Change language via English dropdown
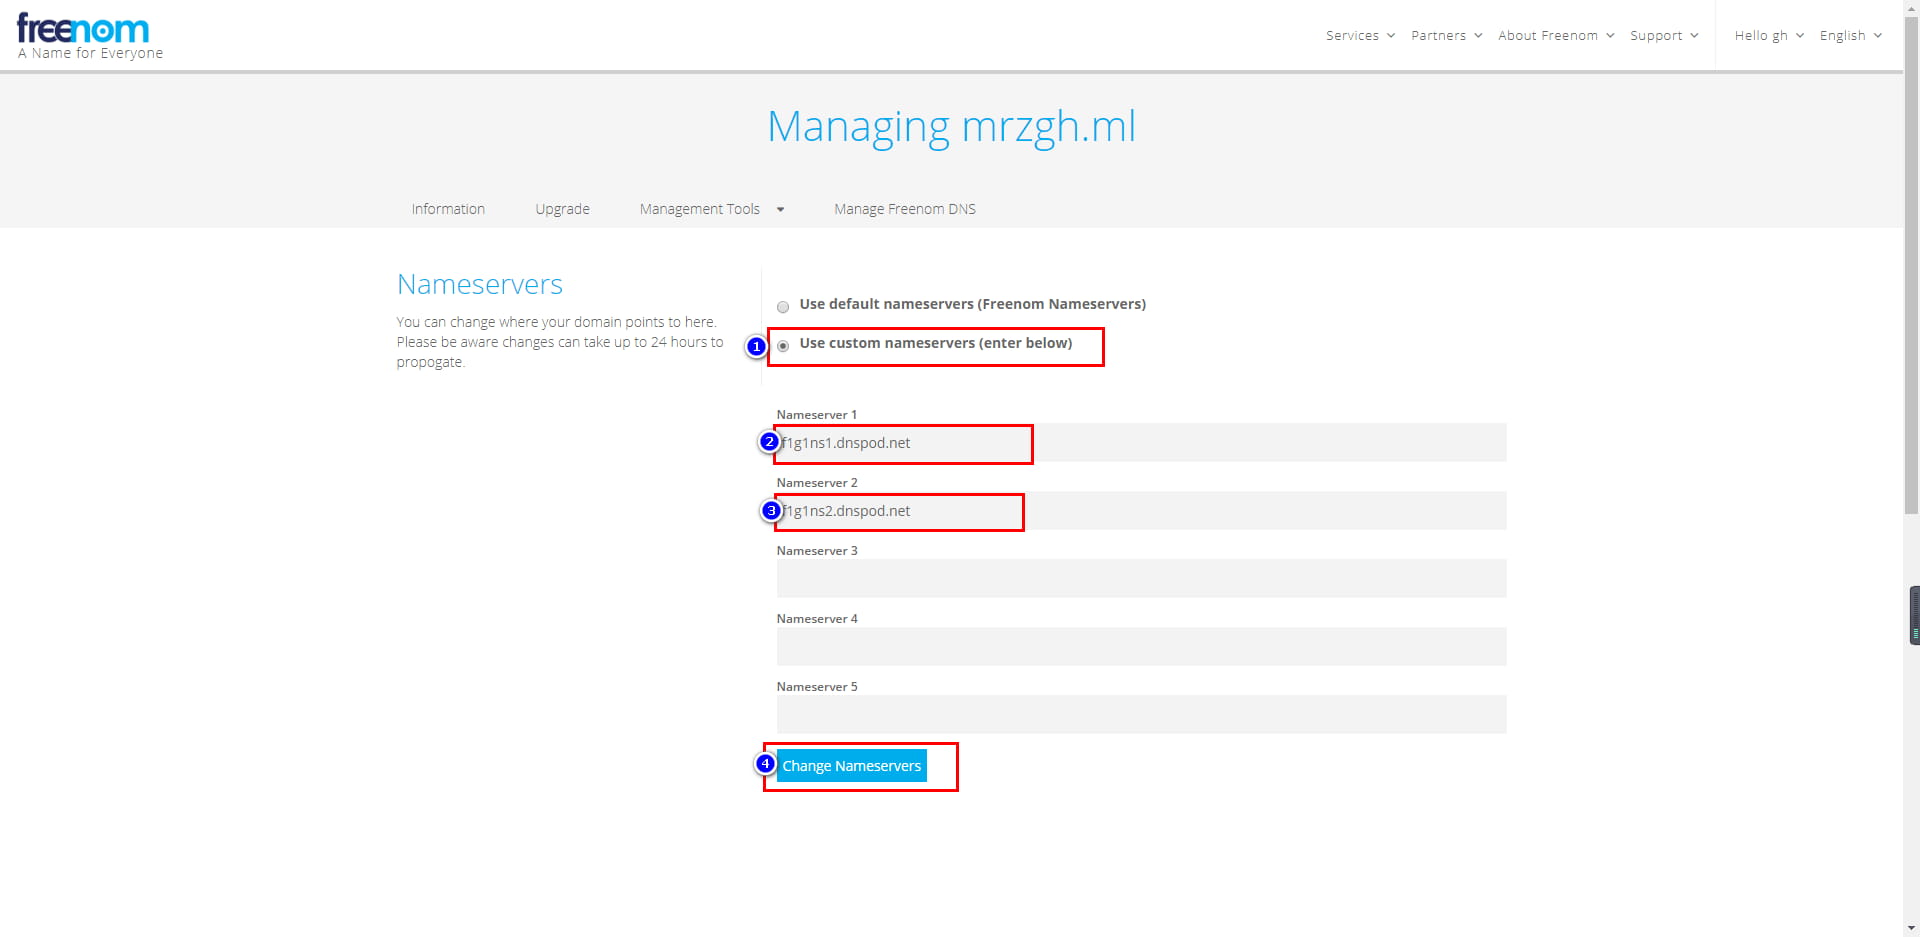Screen dimensions: 1920x937 pyautogui.click(x=1850, y=36)
